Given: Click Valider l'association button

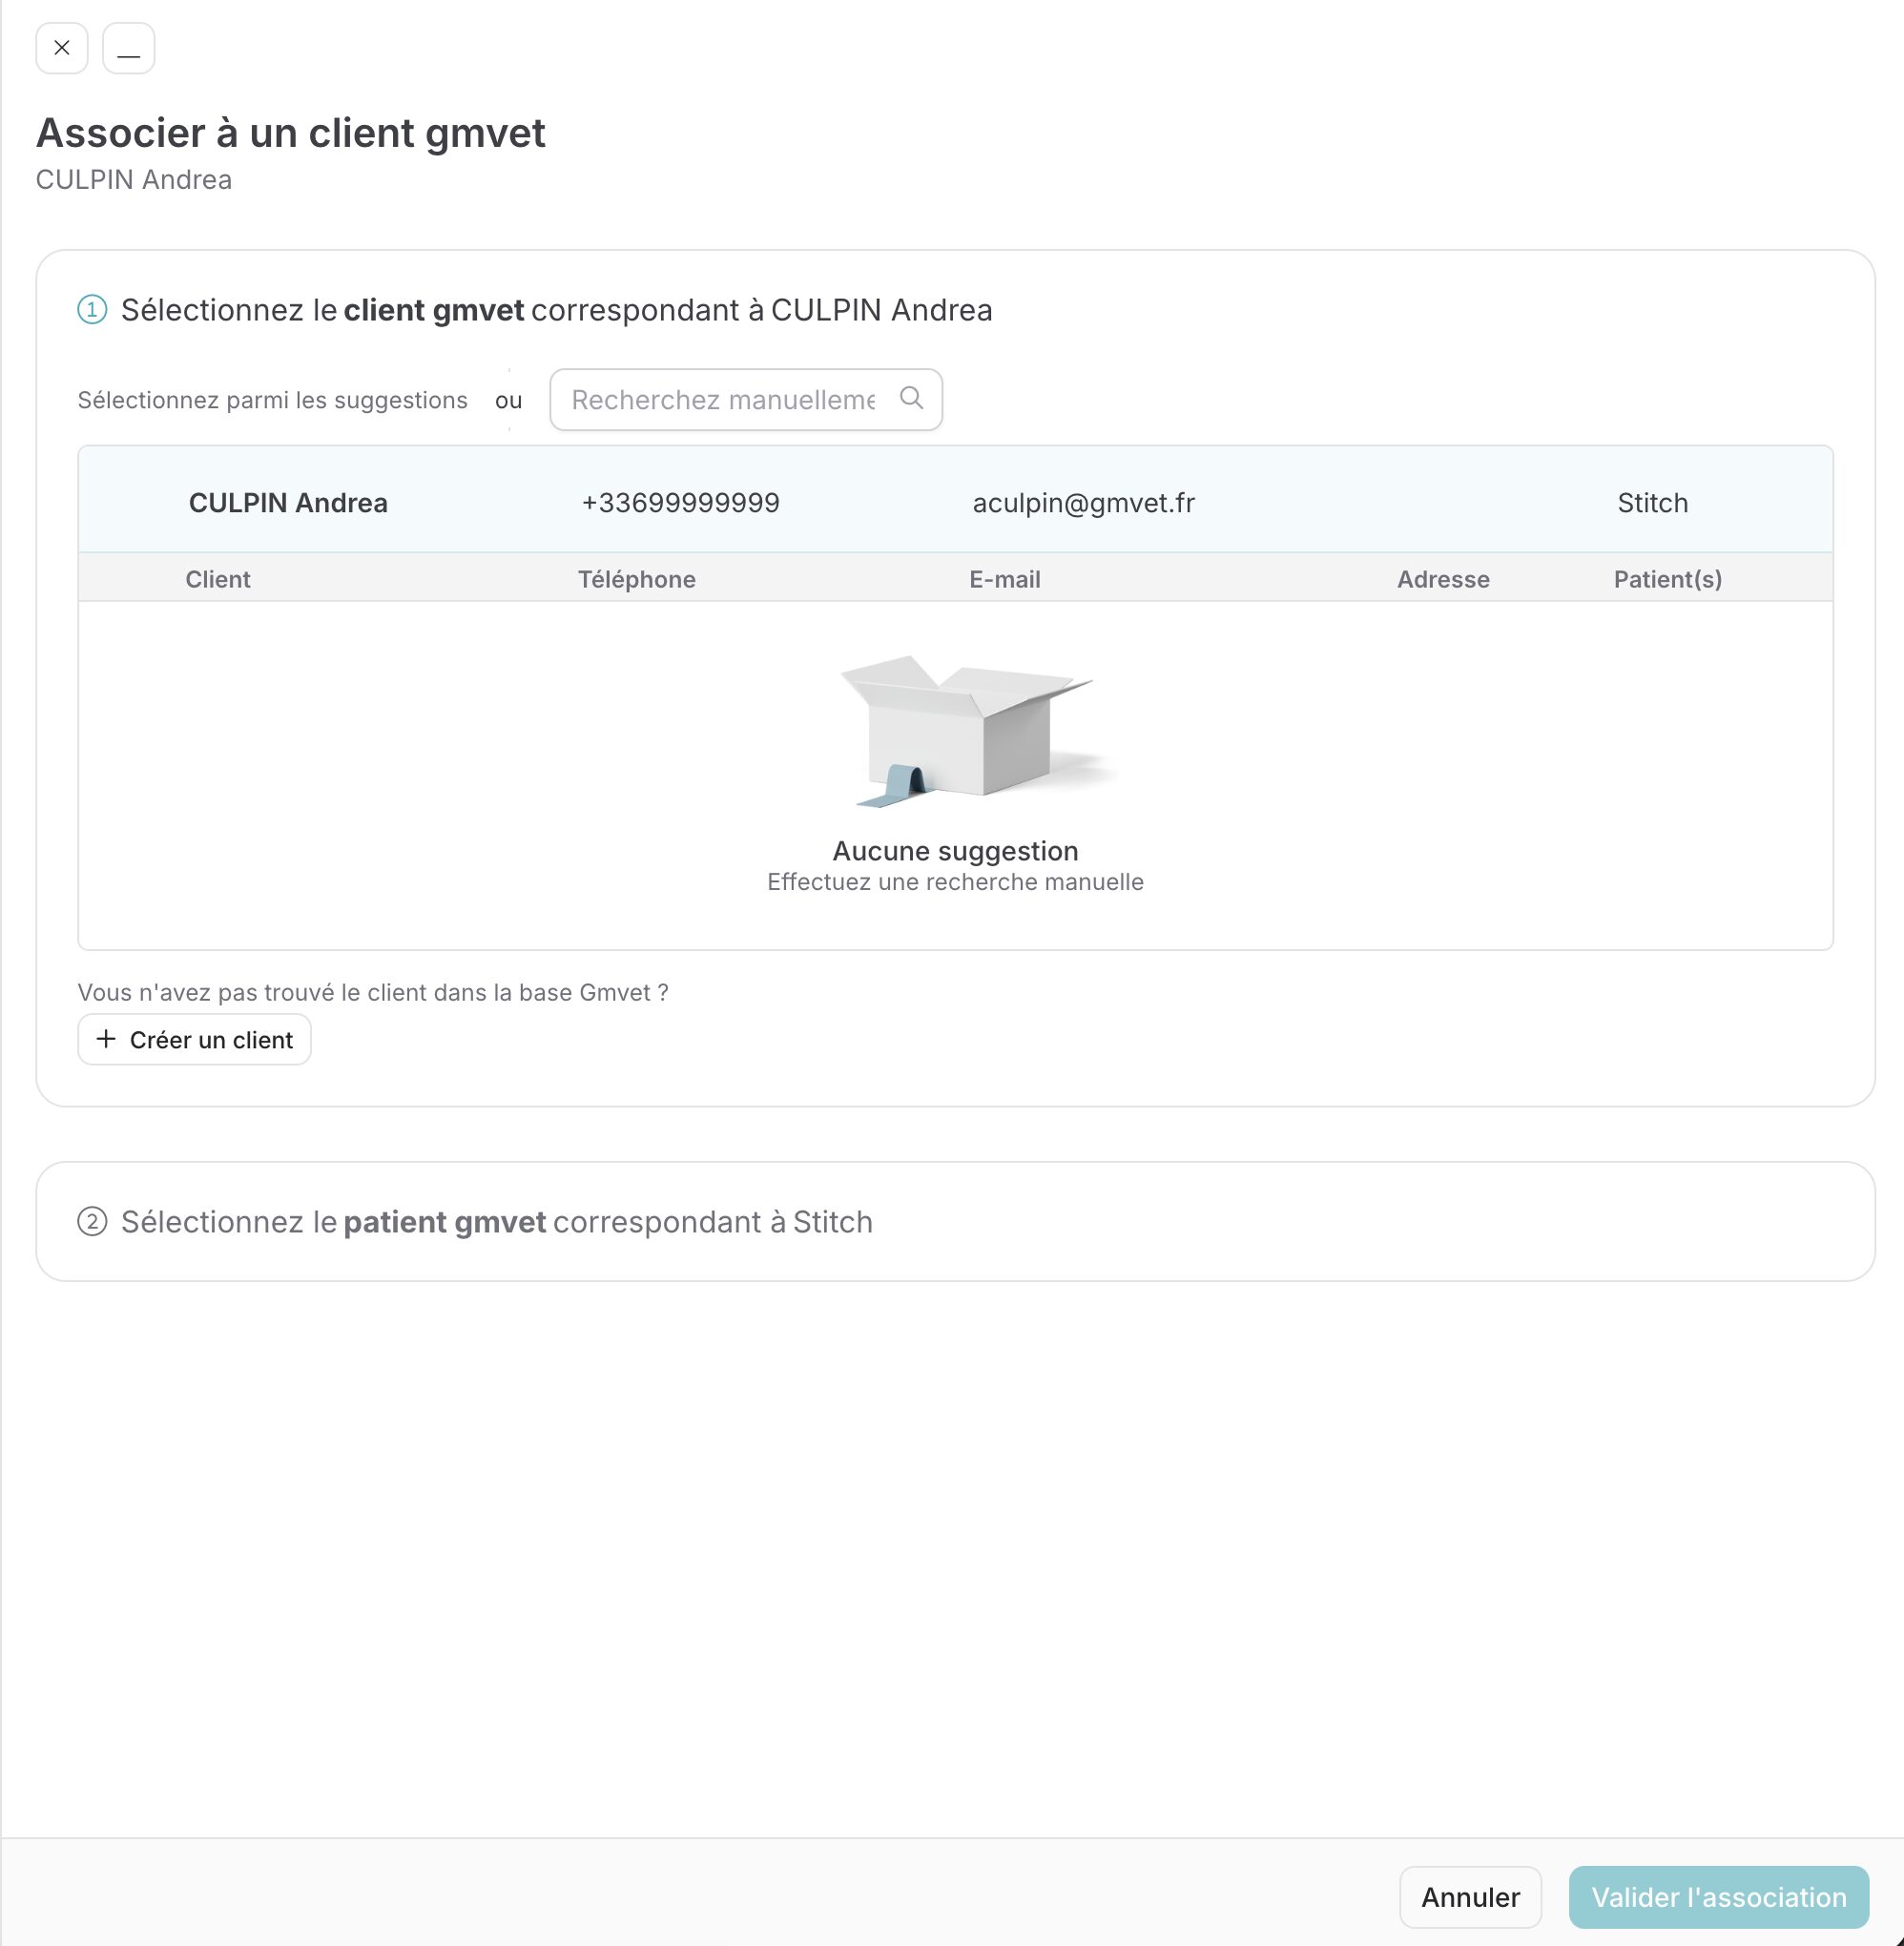Looking at the screenshot, I should [1719, 1897].
